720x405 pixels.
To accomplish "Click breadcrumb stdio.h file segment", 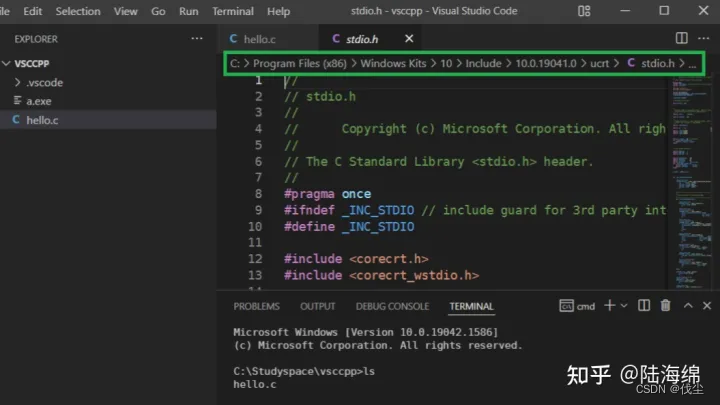I will [651, 63].
